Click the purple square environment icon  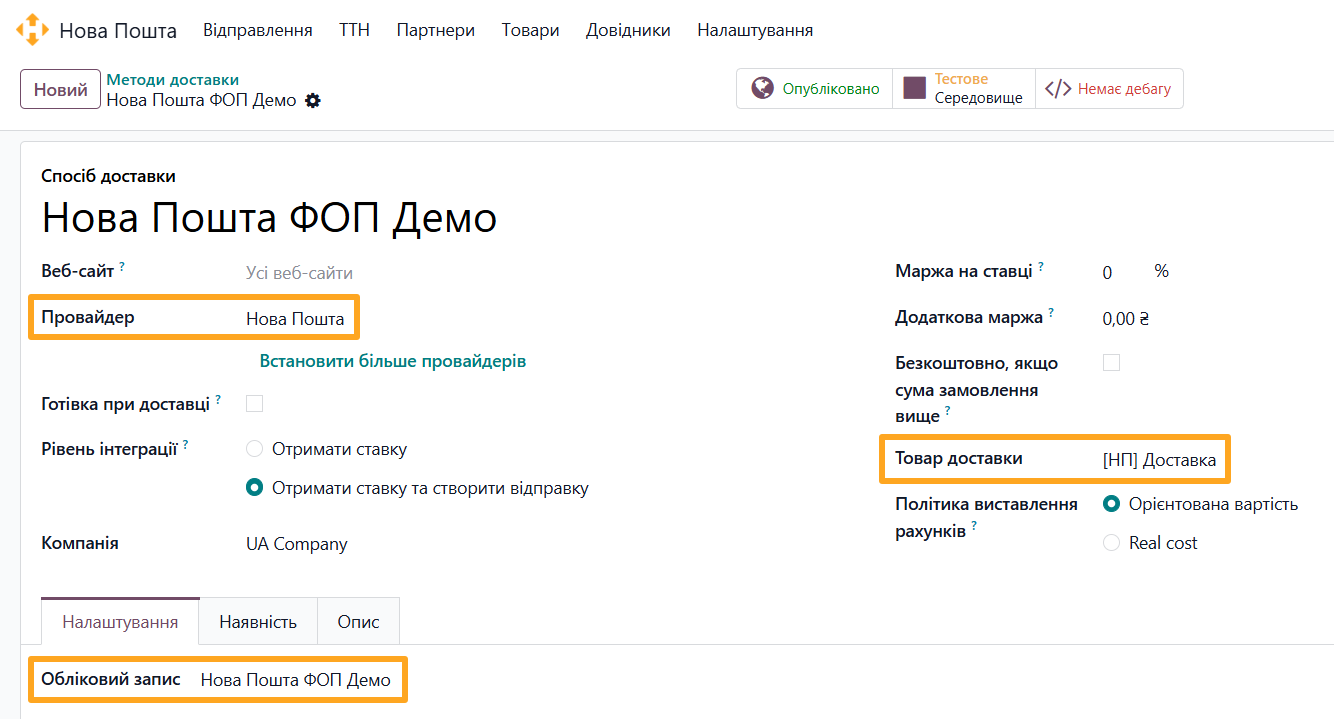click(x=914, y=88)
